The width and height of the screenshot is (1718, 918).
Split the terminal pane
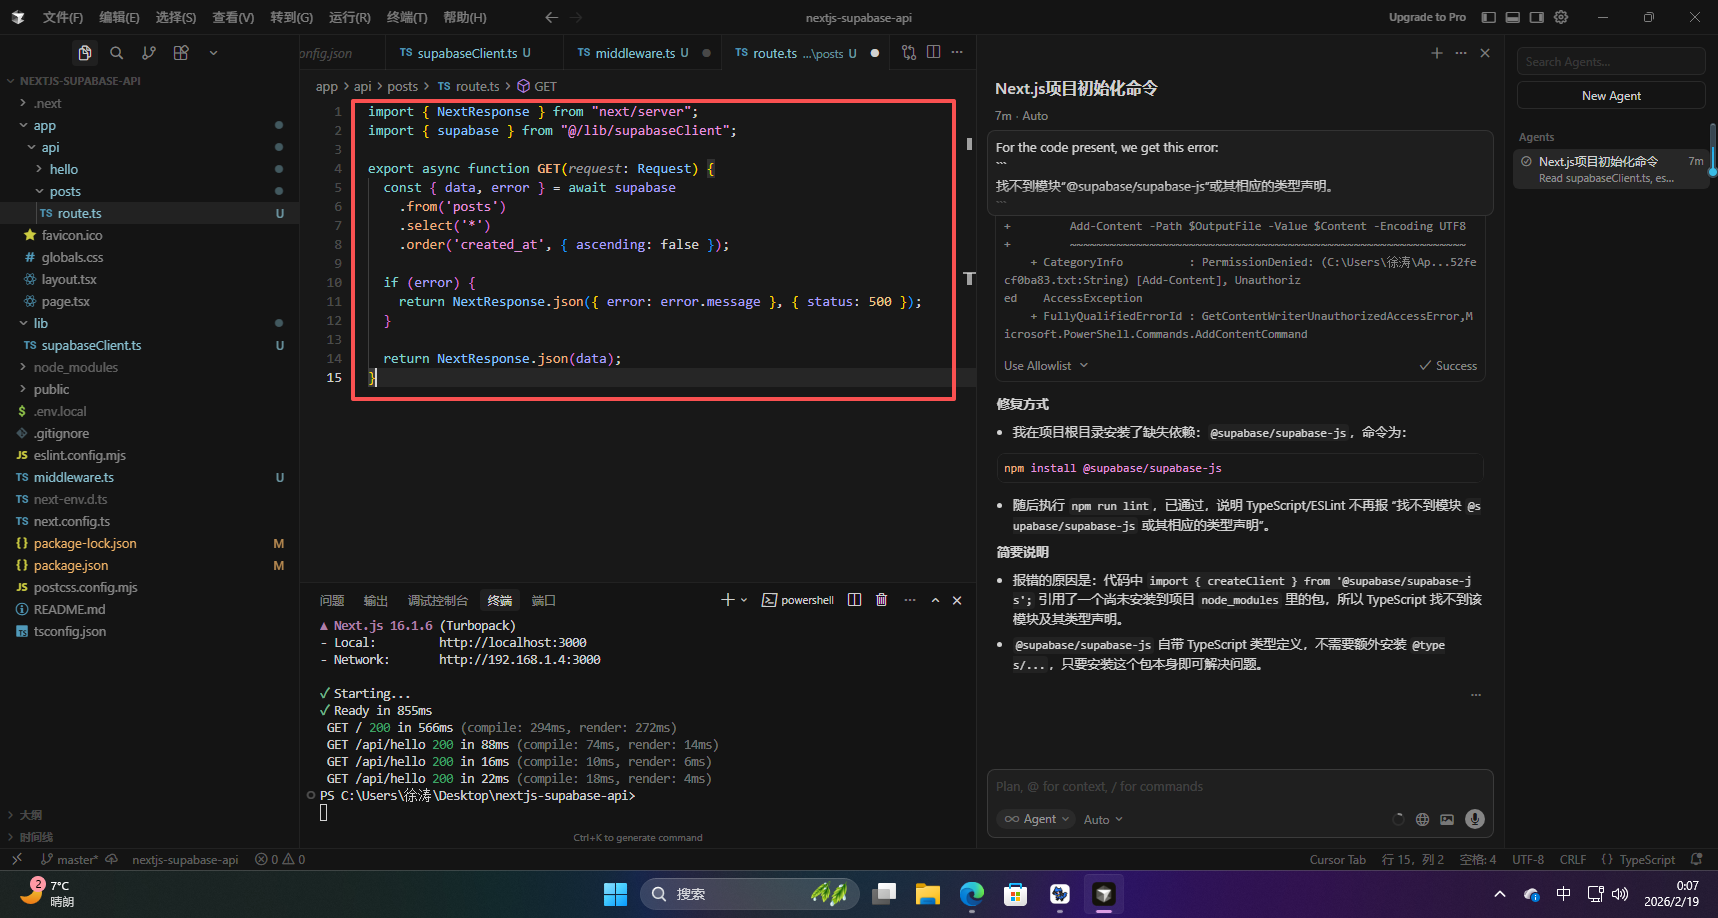point(854,600)
